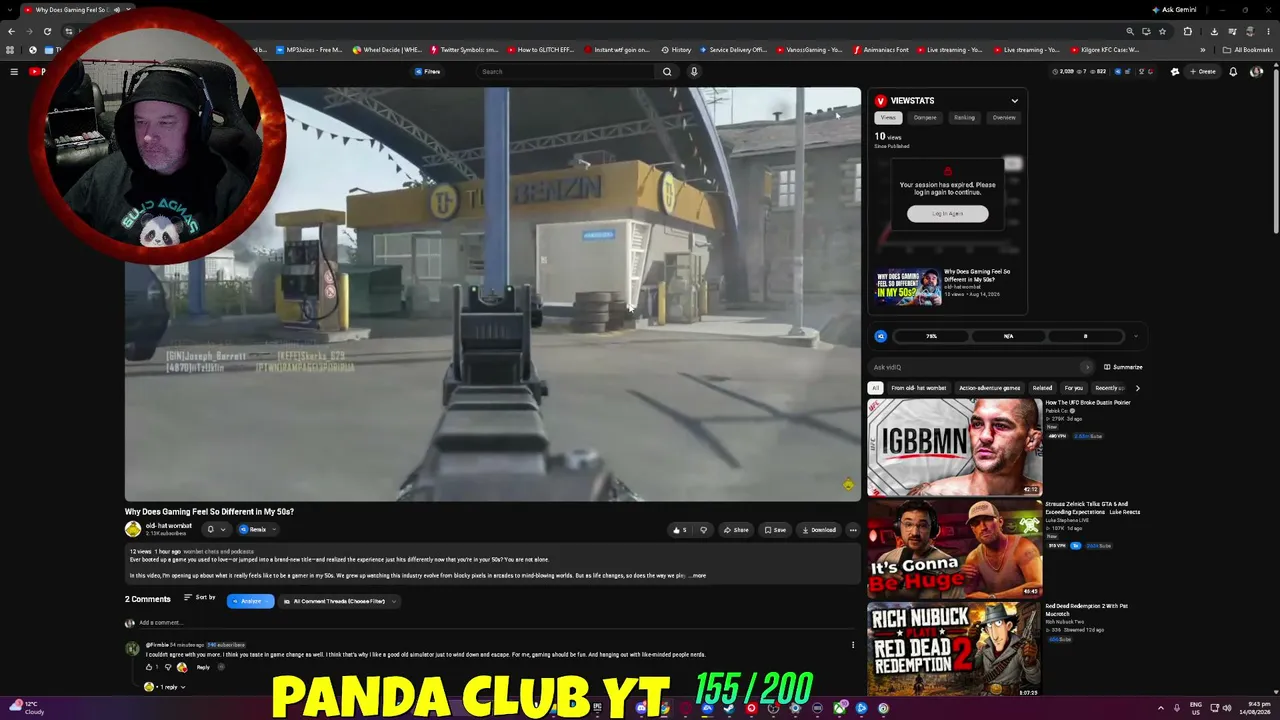
Task: Open the Analyze comments dropdown
Action: (250, 601)
